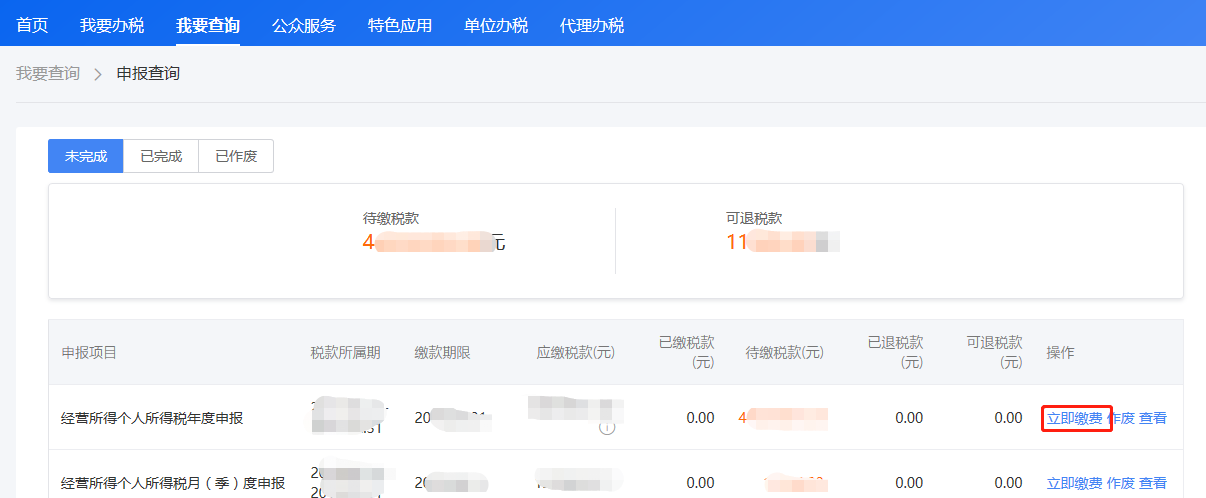Image resolution: width=1206 pixels, height=498 pixels.
Task: Click 作废 for 月（季）度申报 row
Action: [x=1121, y=483]
